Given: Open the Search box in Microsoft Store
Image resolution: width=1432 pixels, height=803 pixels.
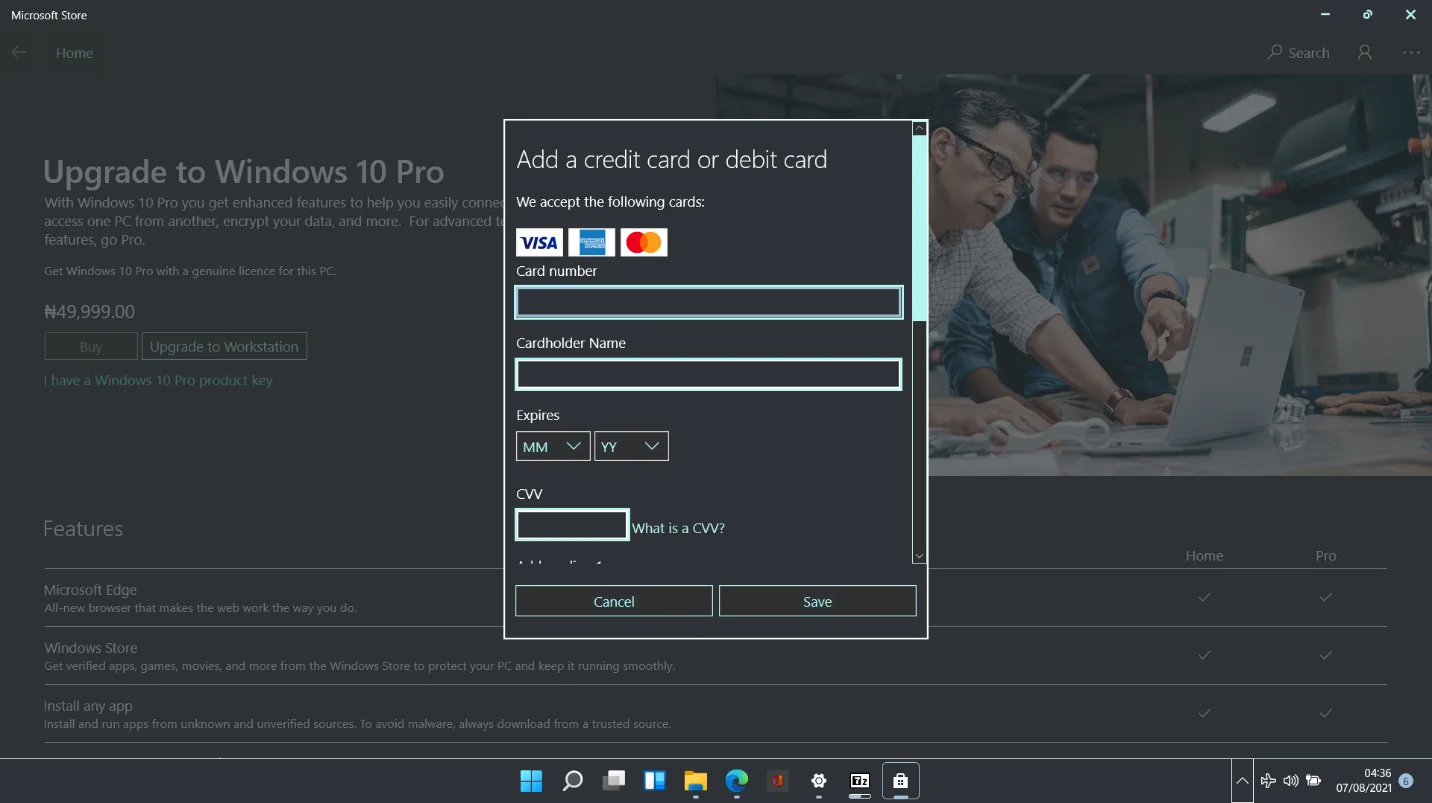Looking at the screenshot, I should 1298,53.
